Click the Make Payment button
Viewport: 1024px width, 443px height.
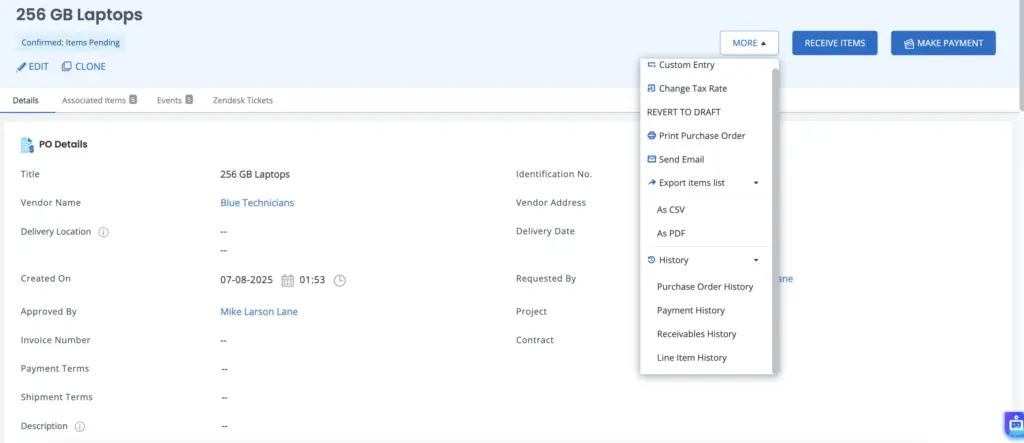[943, 43]
